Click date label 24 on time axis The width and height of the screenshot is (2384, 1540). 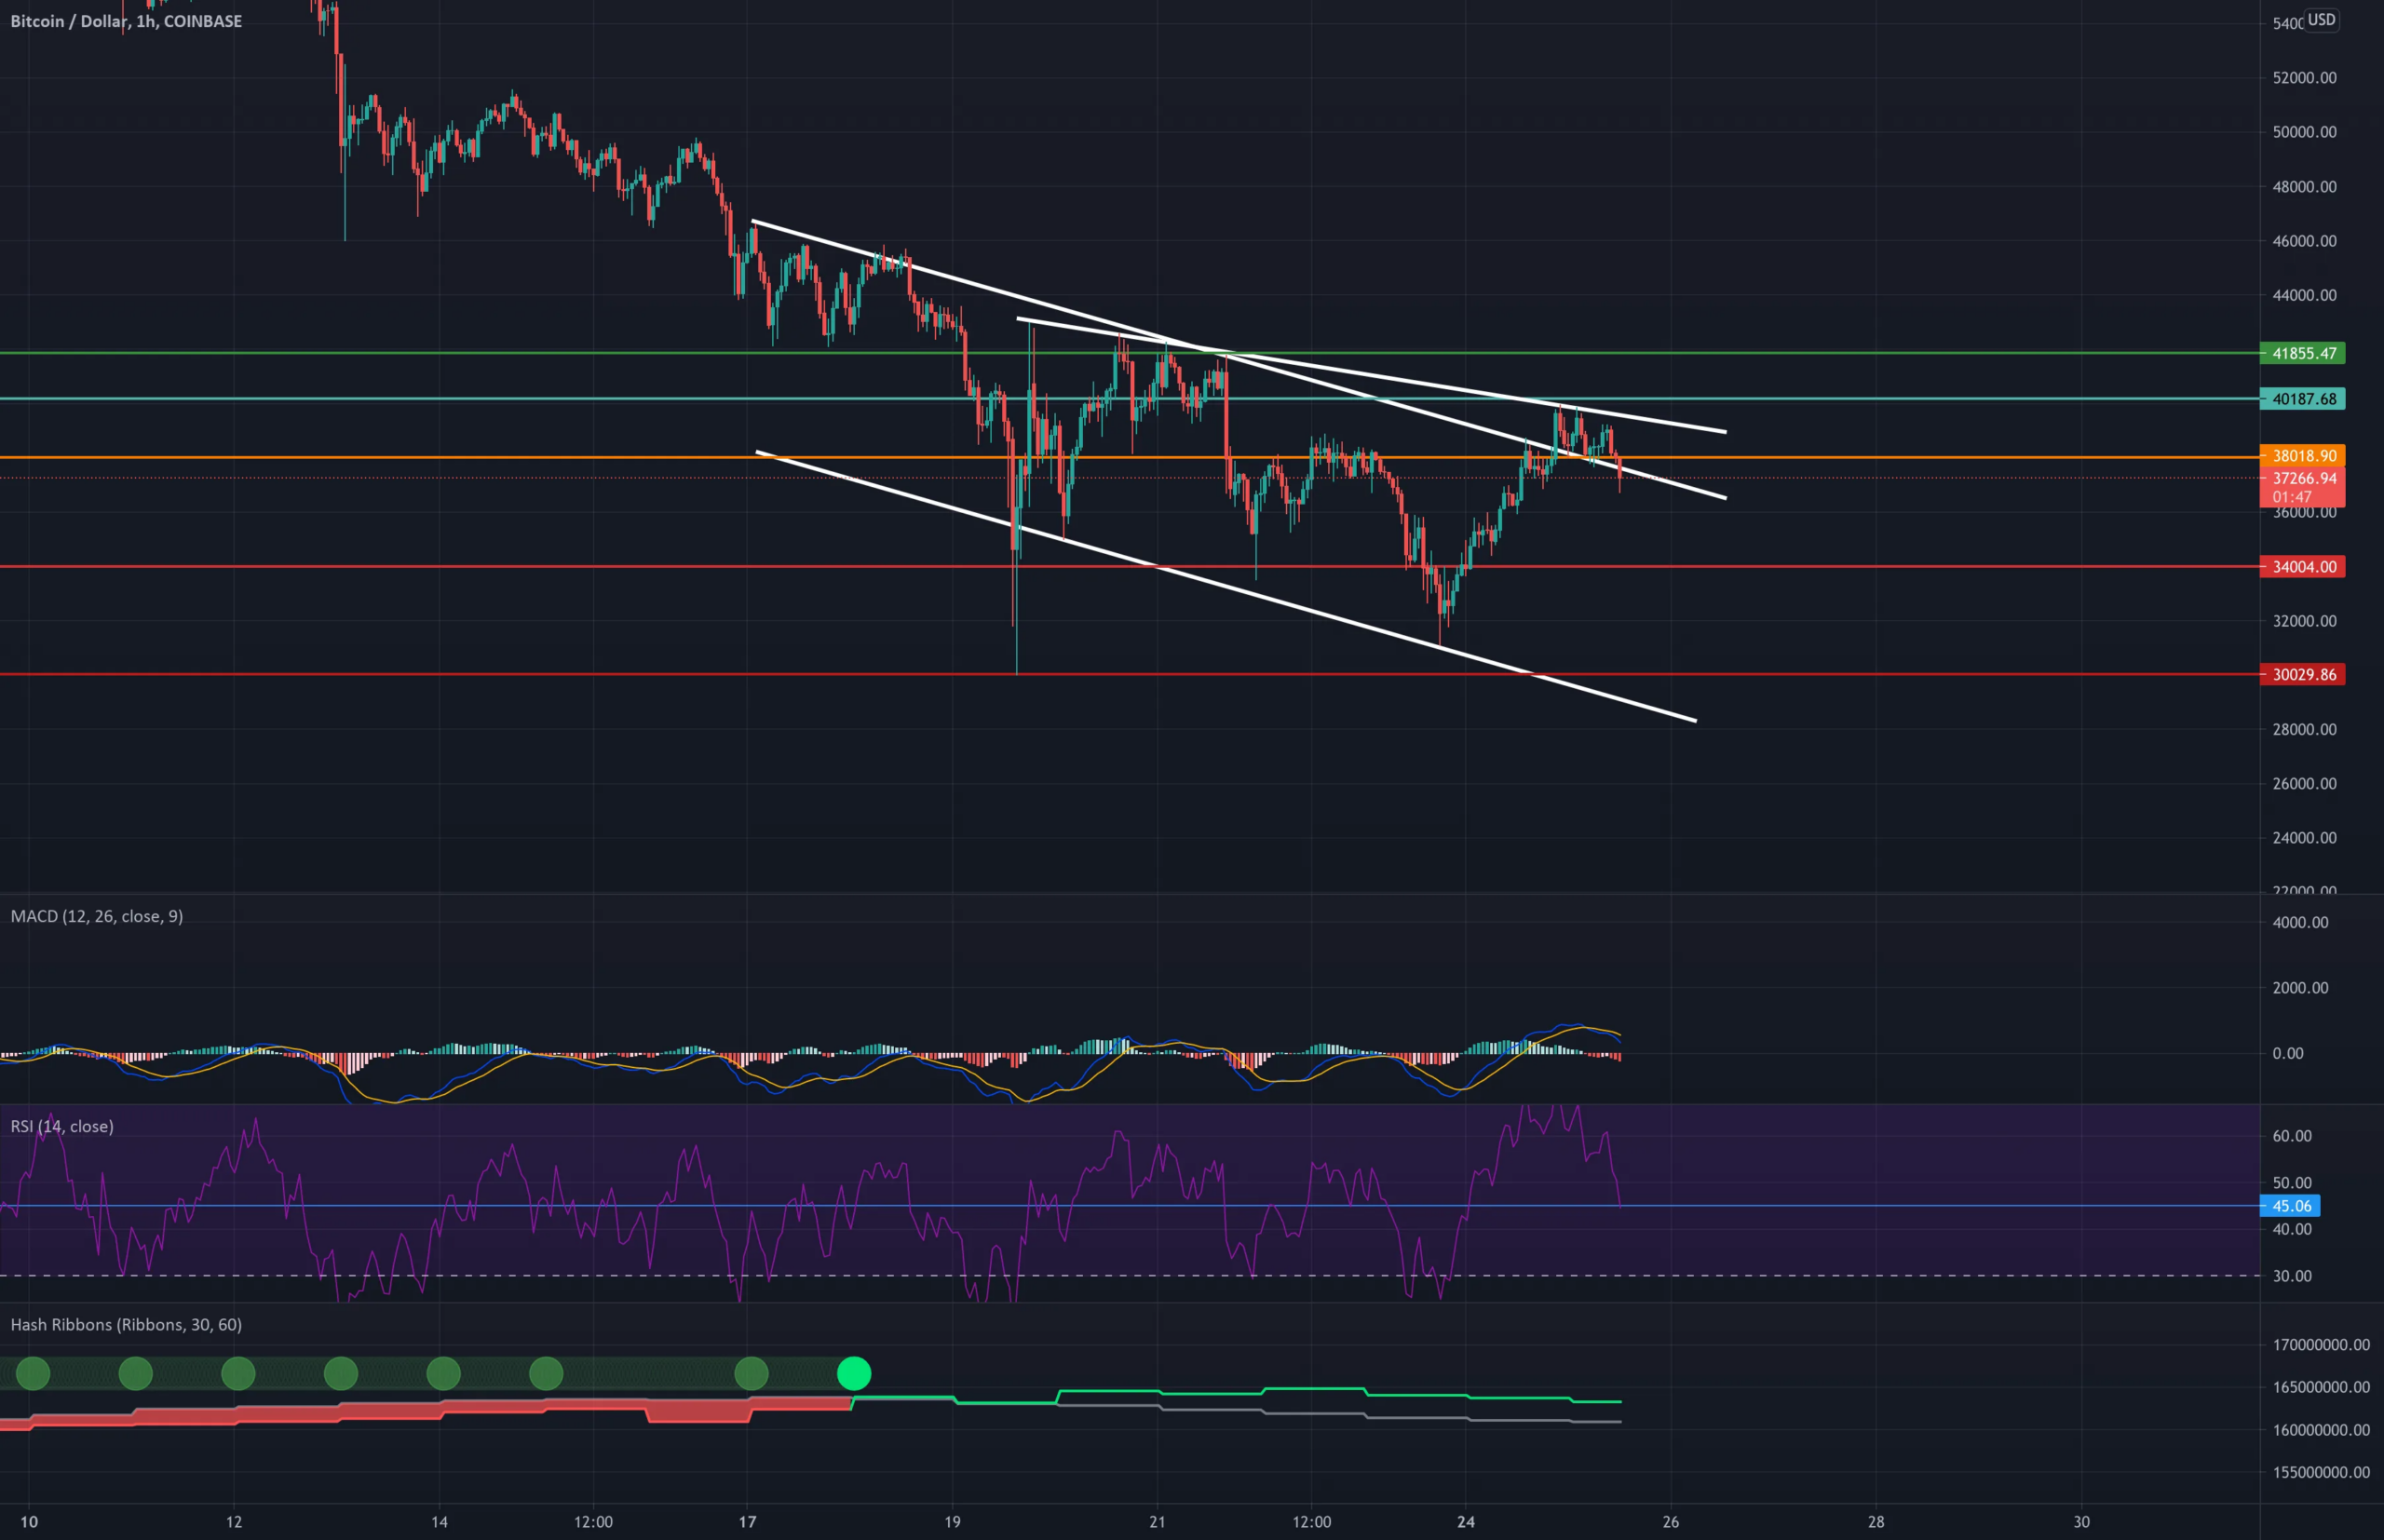(1466, 1522)
